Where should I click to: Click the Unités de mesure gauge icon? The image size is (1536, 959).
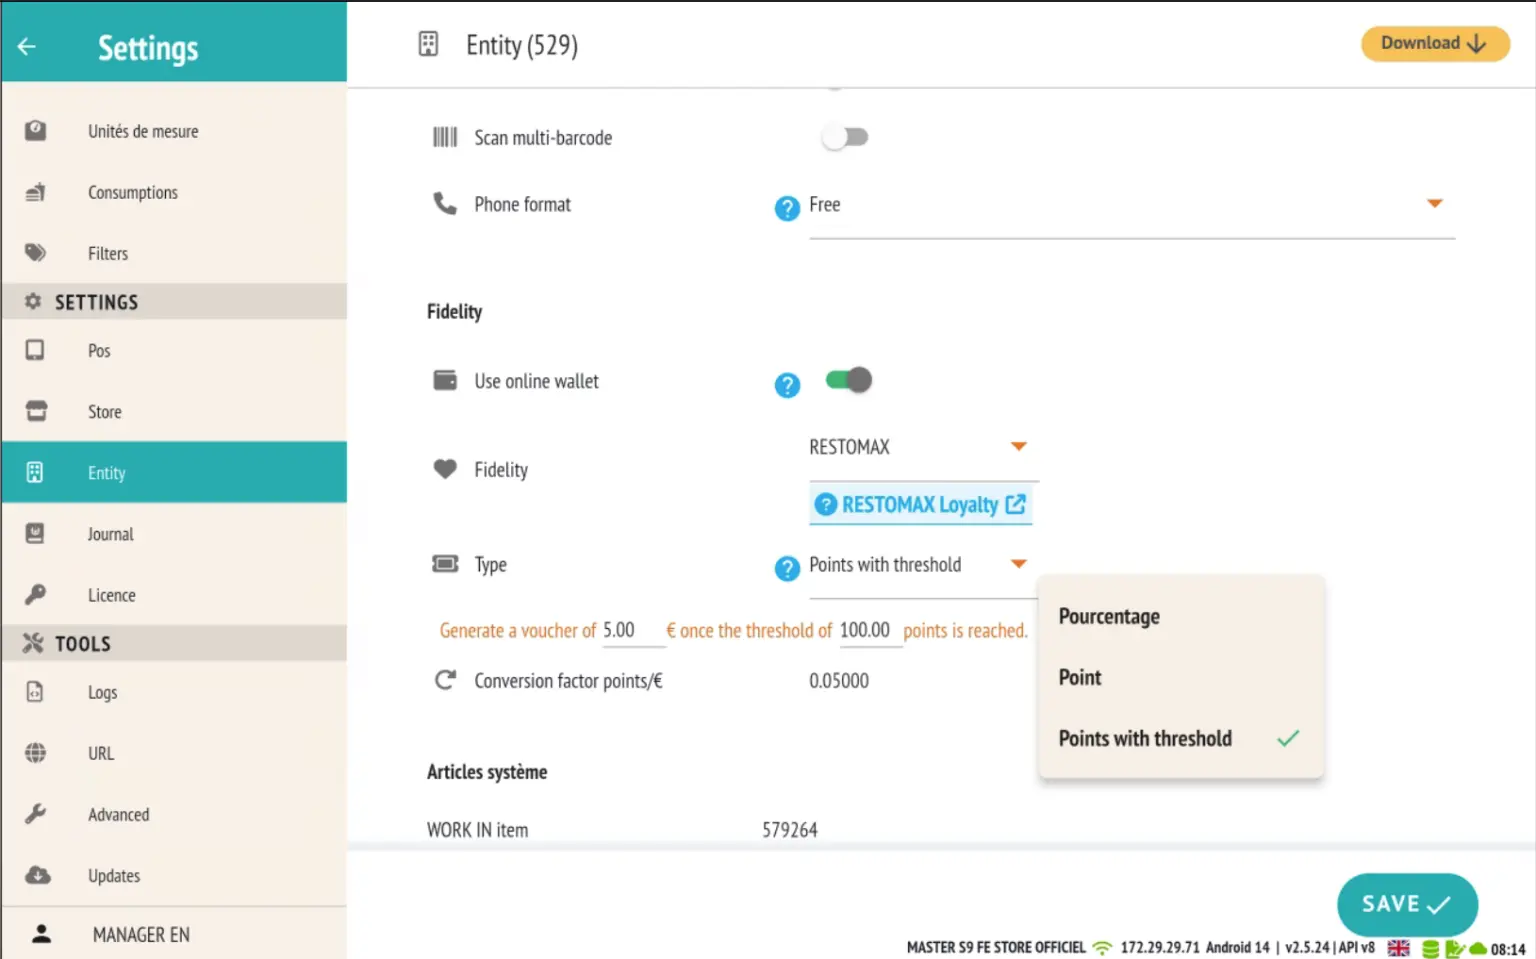(35, 130)
